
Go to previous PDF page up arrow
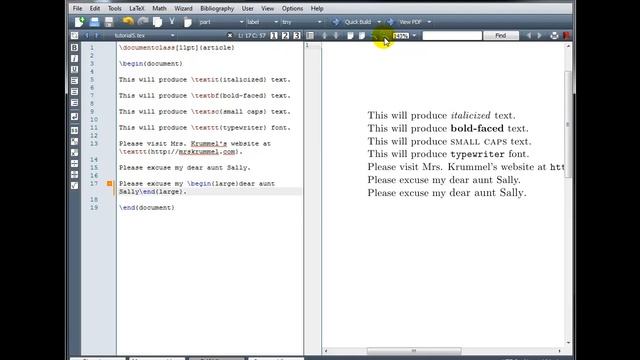coord(324,36)
